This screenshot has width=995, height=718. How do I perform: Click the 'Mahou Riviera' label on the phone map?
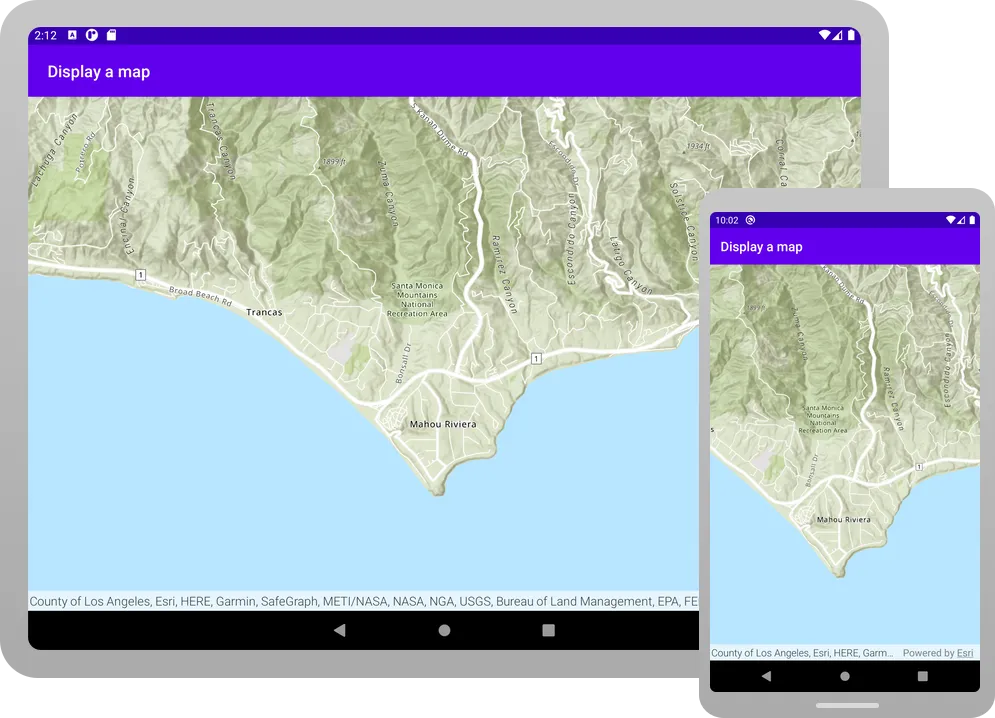843,519
